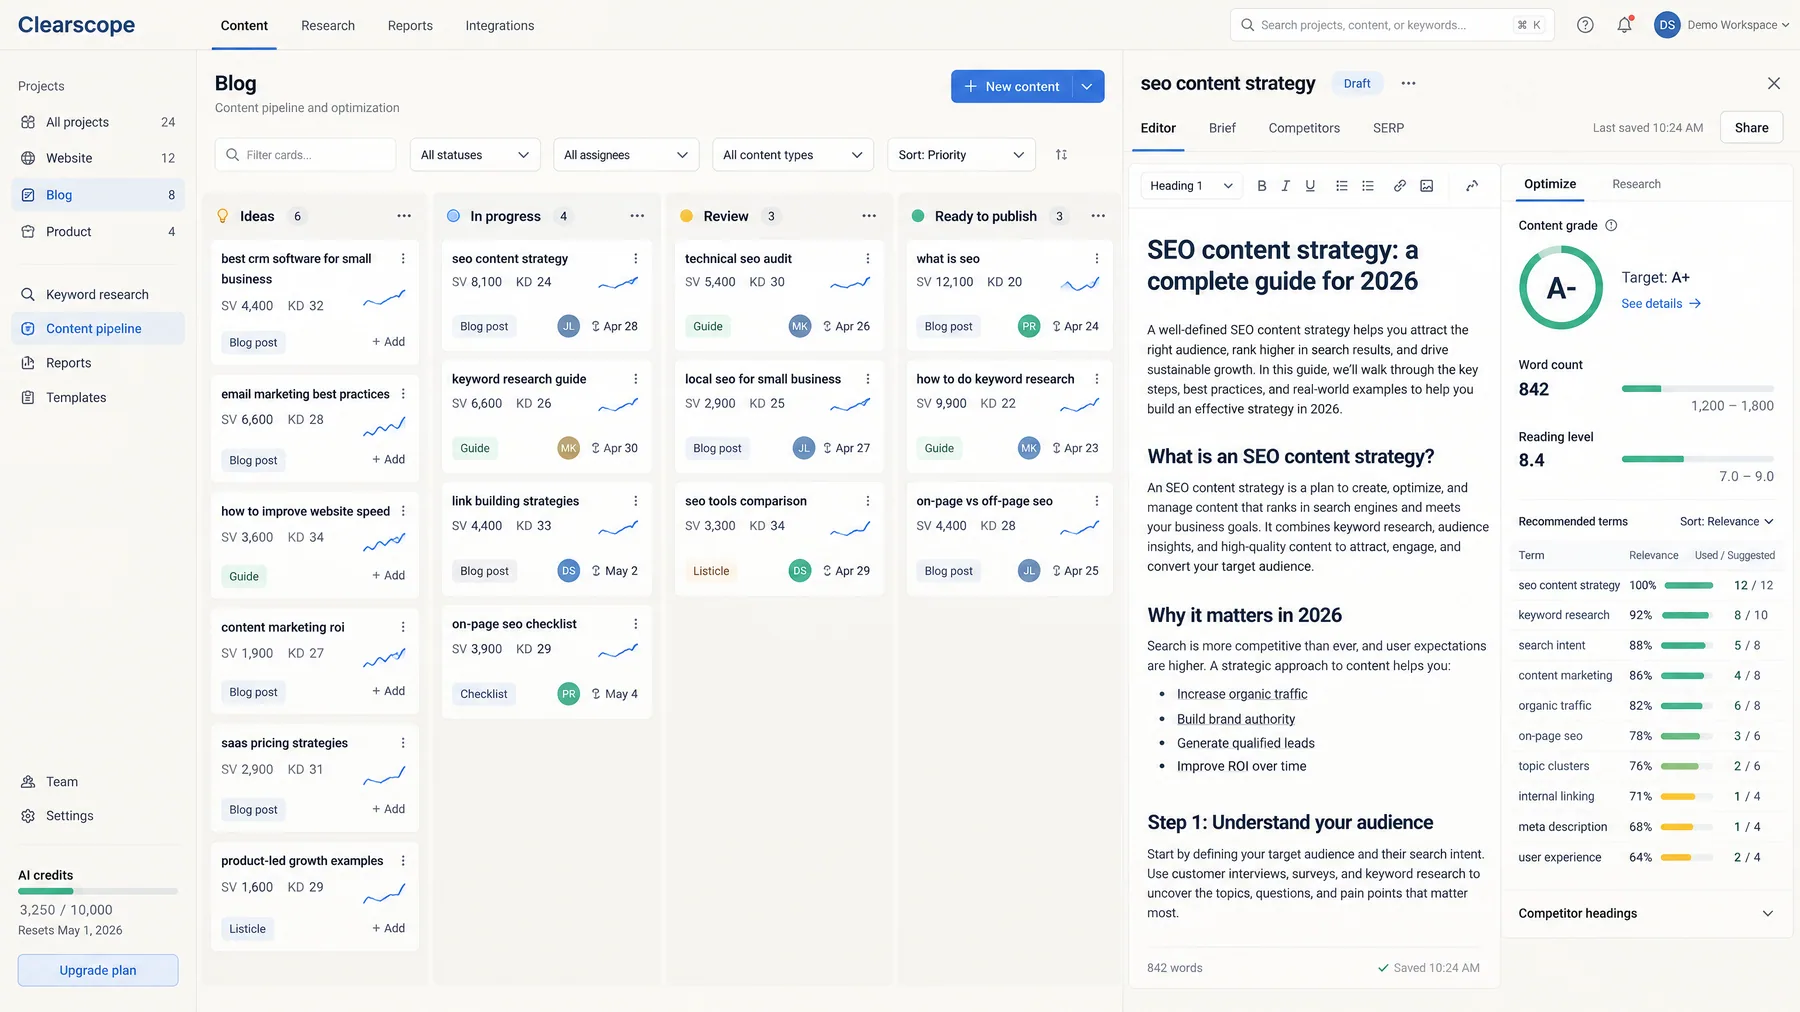Open the SERP tab
Screen dimensions: 1800x1012
click(x=1388, y=128)
